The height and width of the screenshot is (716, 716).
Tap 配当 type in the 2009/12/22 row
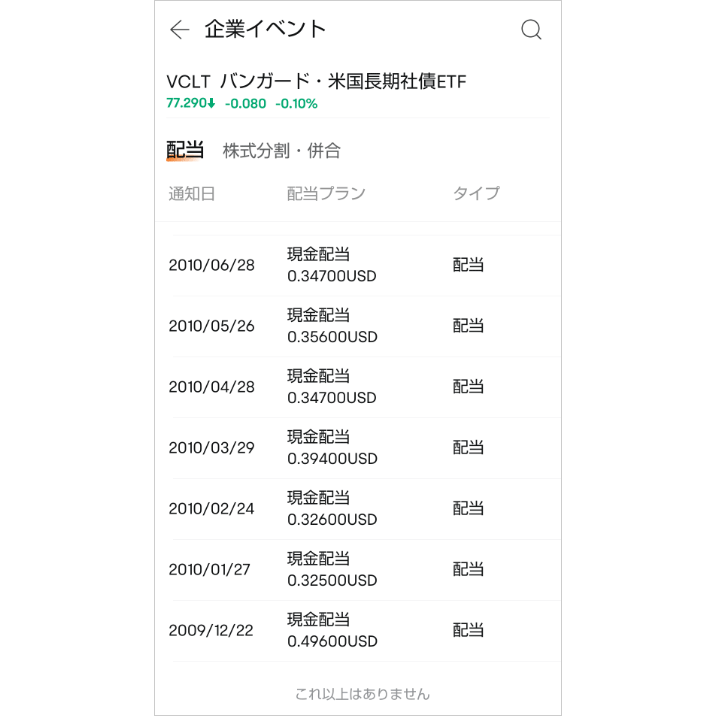pos(468,631)
